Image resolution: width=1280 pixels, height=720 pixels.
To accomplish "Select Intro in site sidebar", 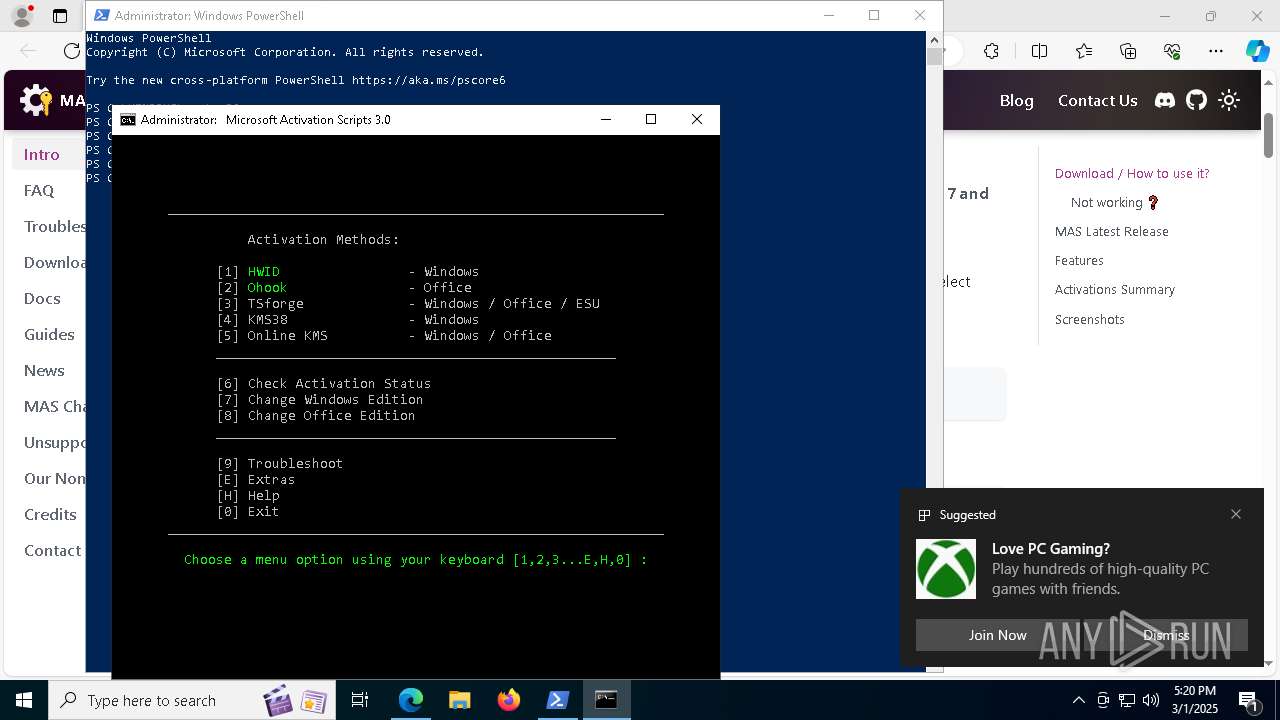I will coord(42,154).
